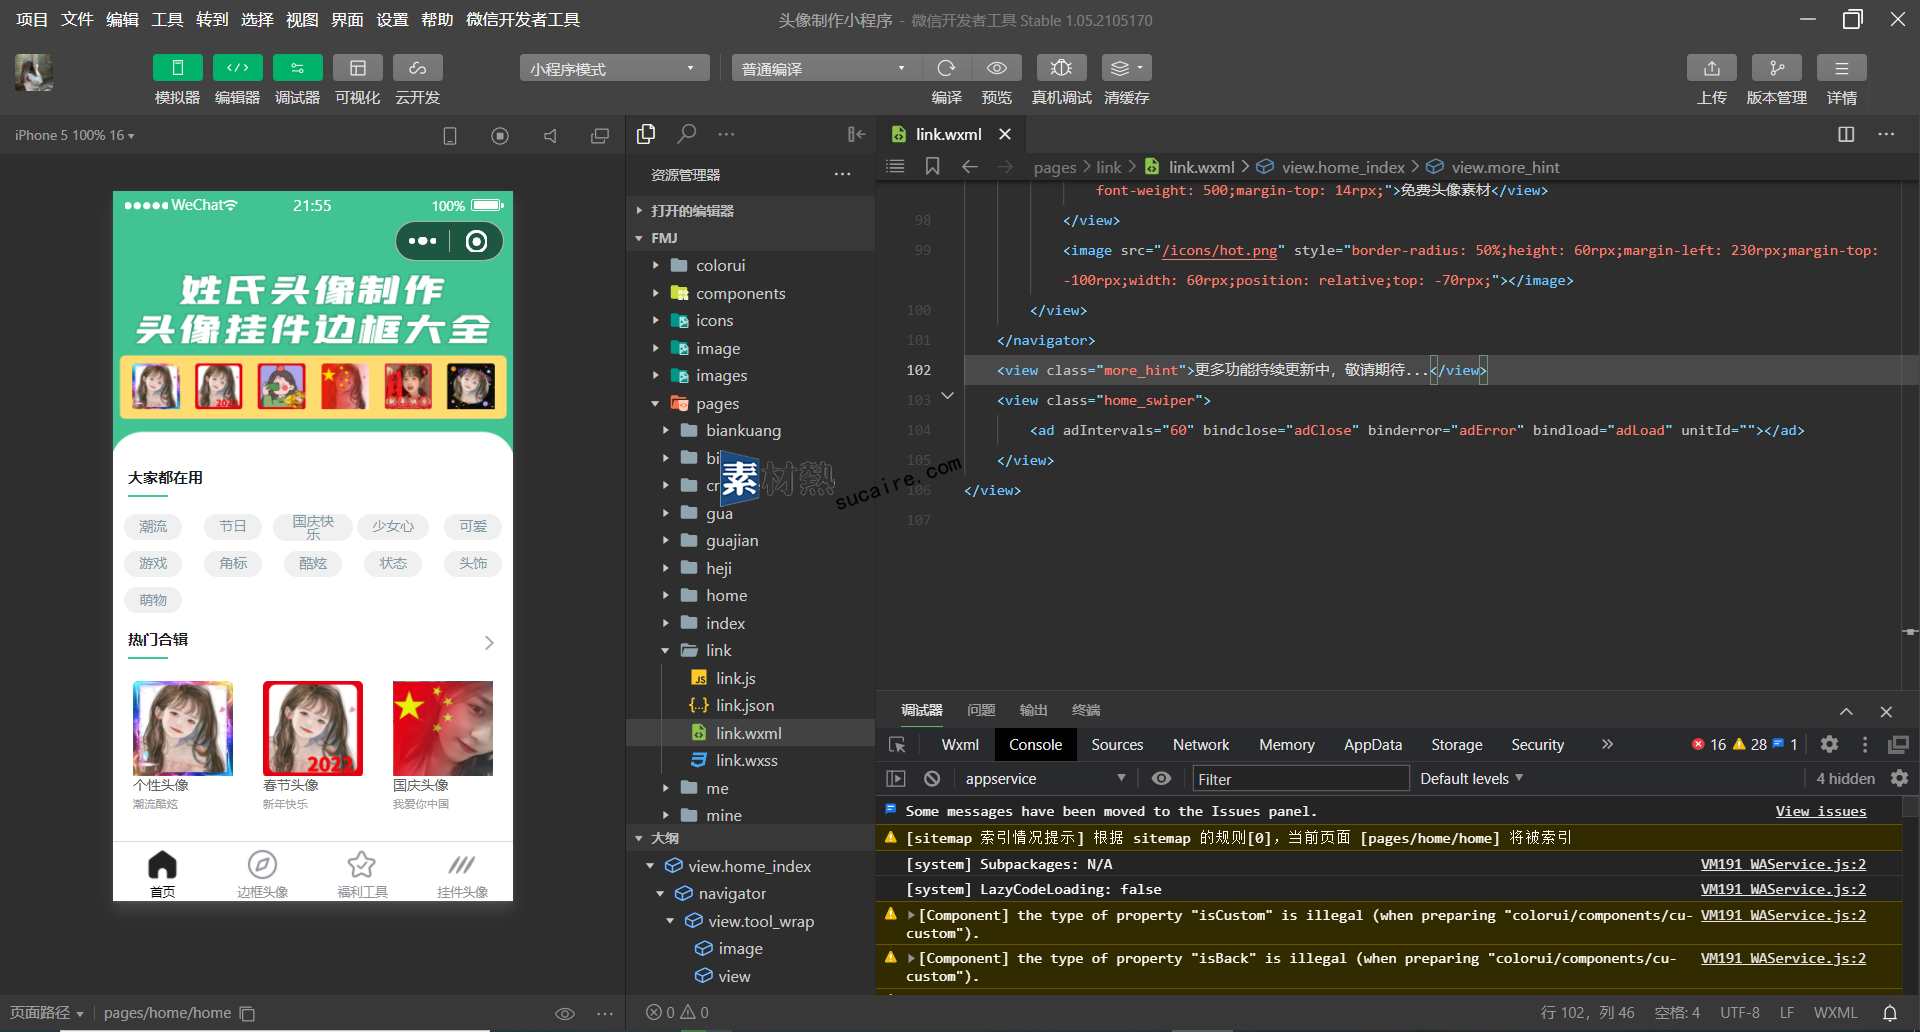Activate the element inspect picker icon
Viewport: 1920px width, 1032px height.
tap(897, 745)
